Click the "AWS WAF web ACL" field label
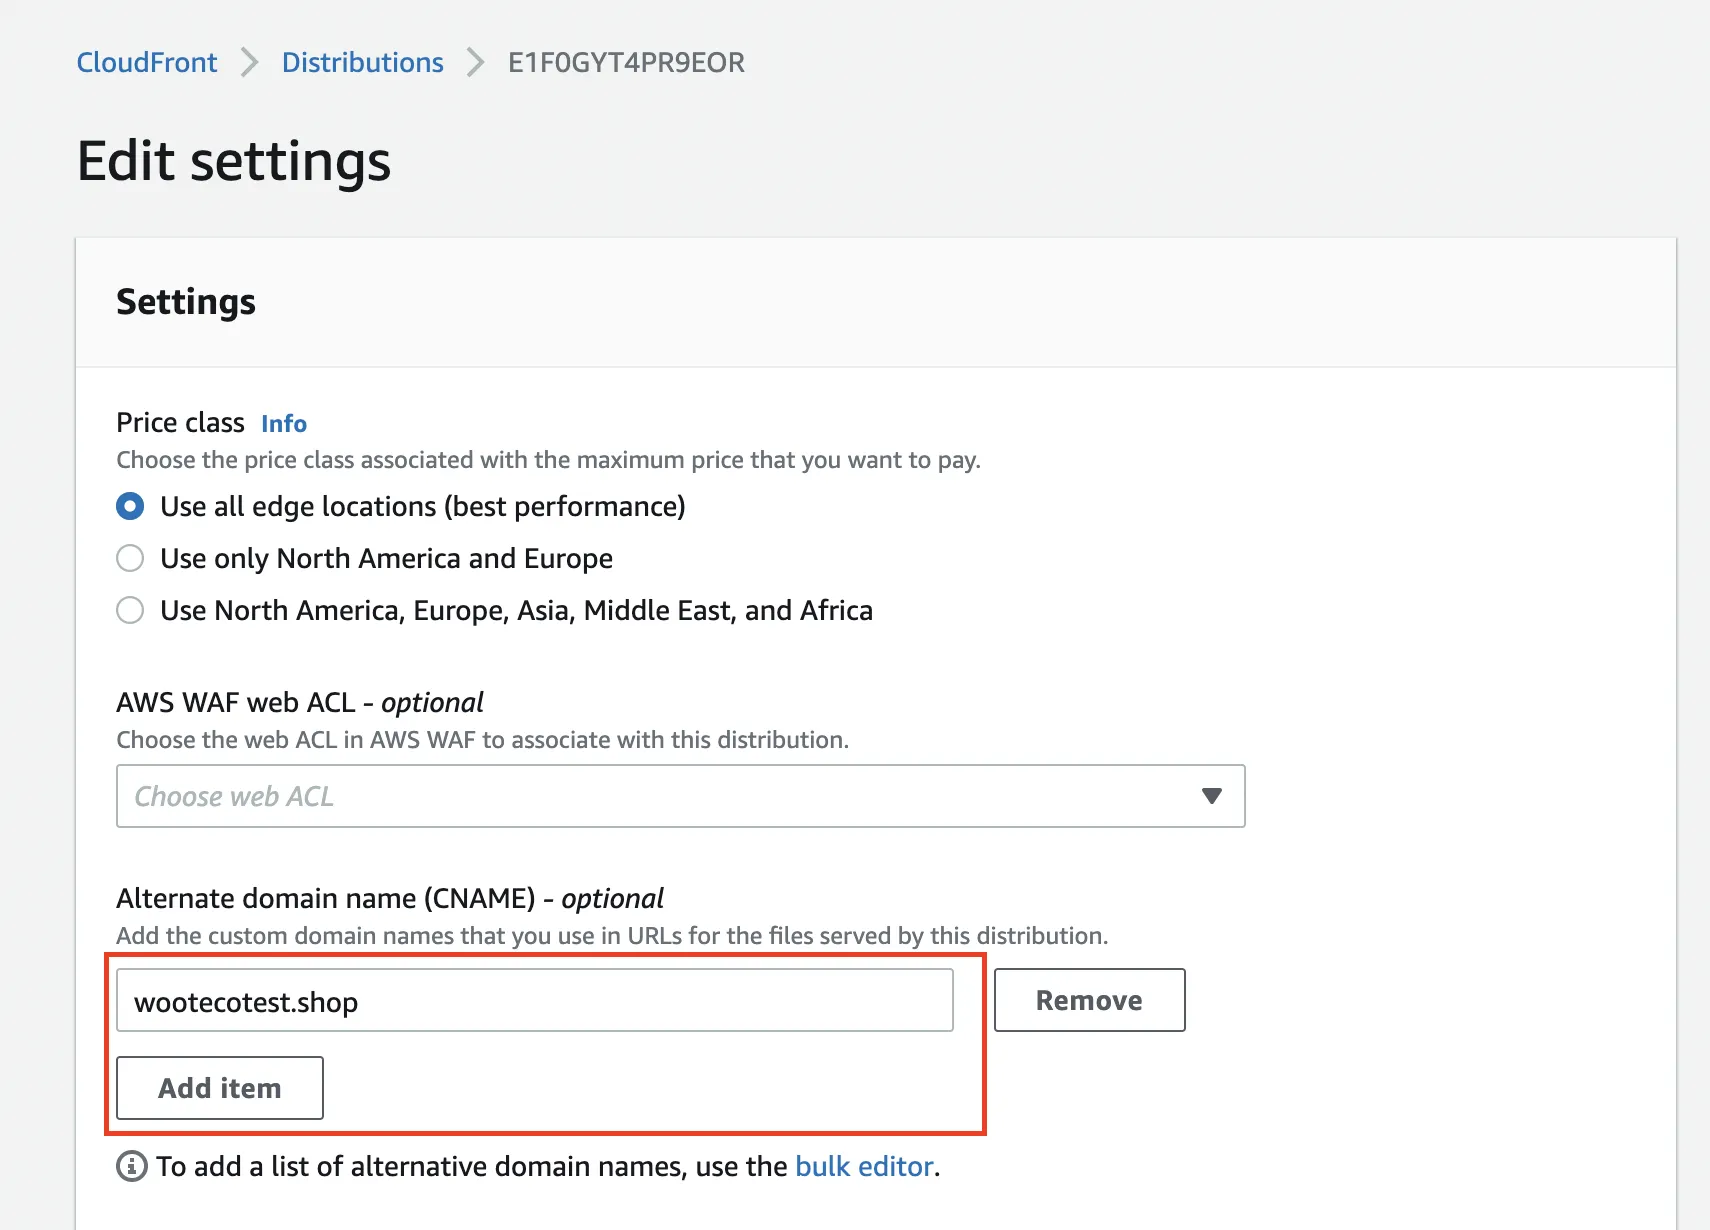This screenshot has height=1230, width=1710. (x=300, y=703)
